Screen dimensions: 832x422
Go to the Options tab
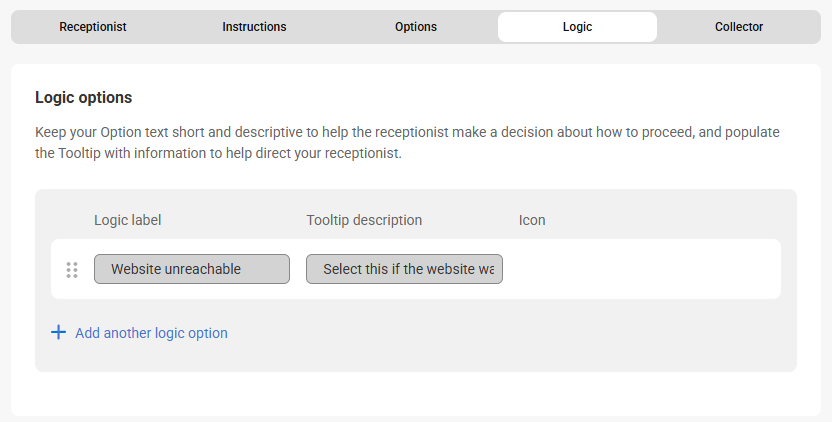(x=416, y=27)
